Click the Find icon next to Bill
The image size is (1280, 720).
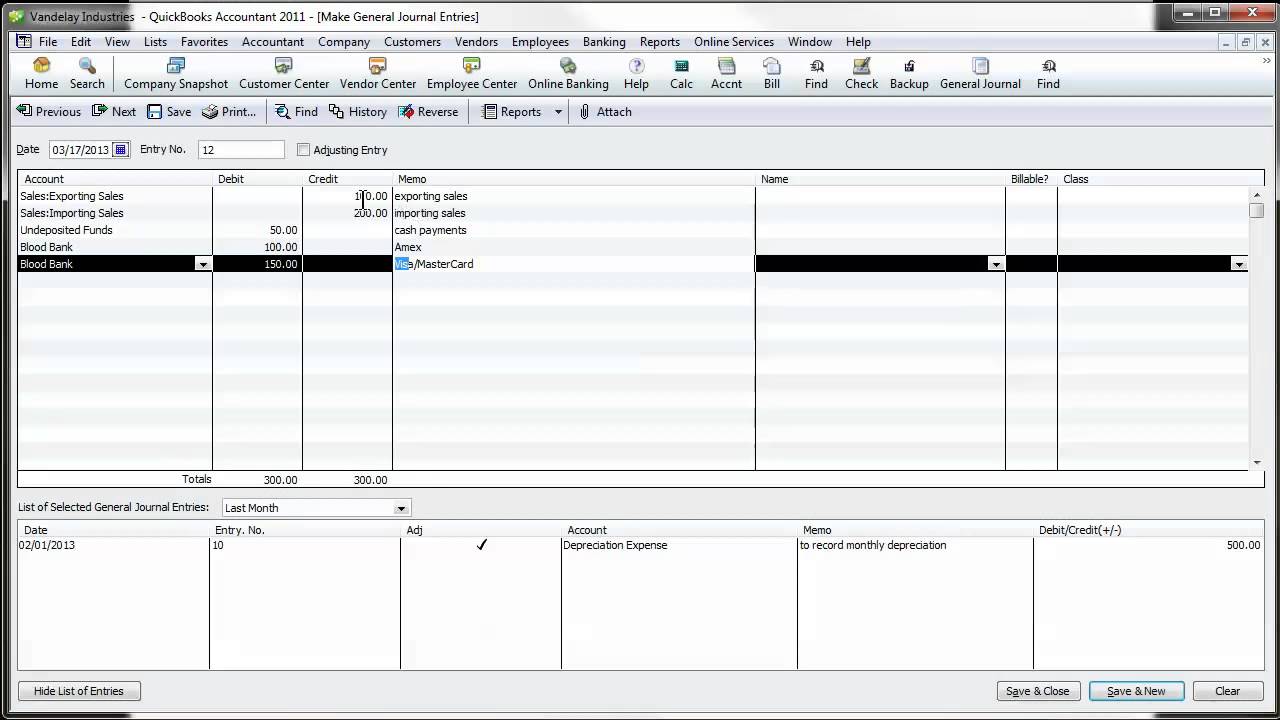pos(816,74)
